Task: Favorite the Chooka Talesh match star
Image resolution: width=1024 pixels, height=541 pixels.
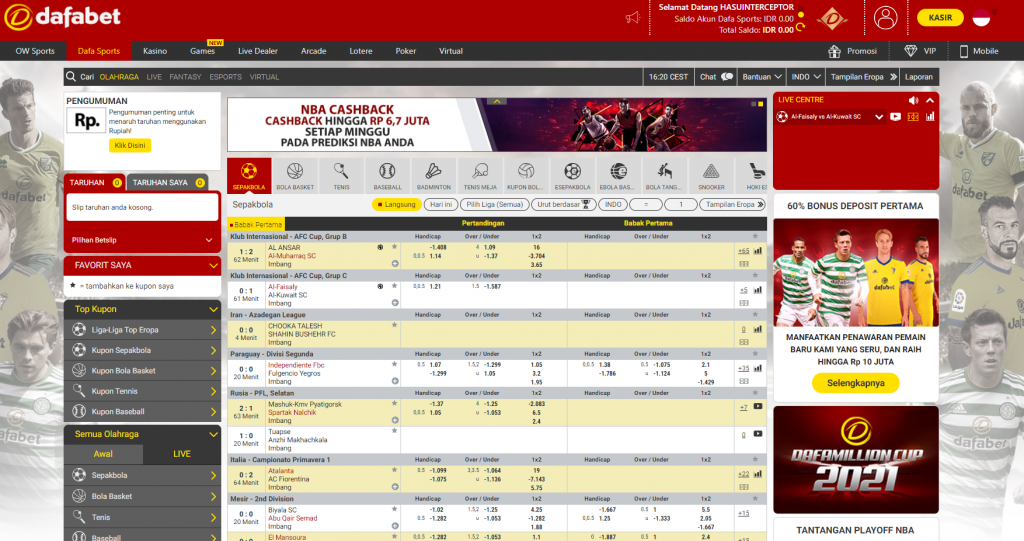Action: point(394,325)
